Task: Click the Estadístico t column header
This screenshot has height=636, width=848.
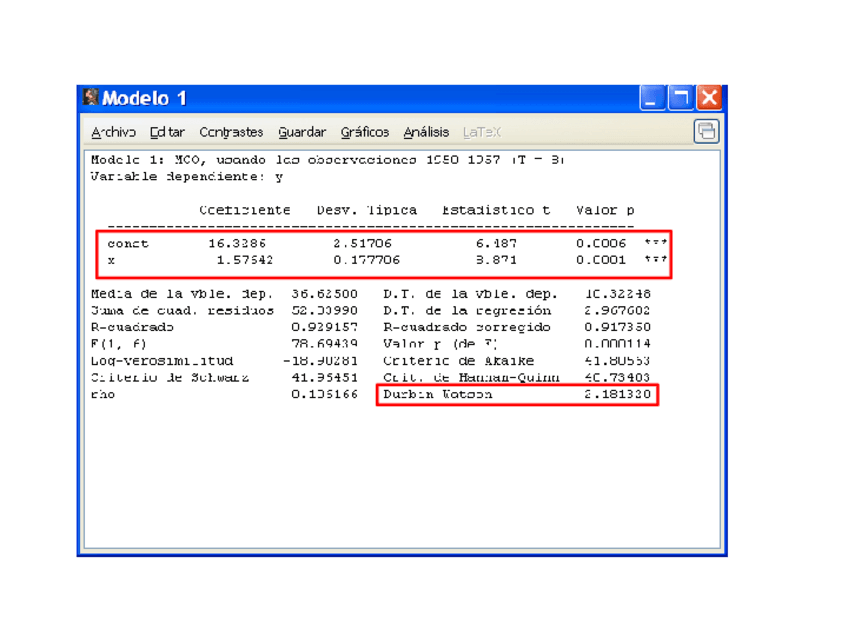Action: coord(496,210)
